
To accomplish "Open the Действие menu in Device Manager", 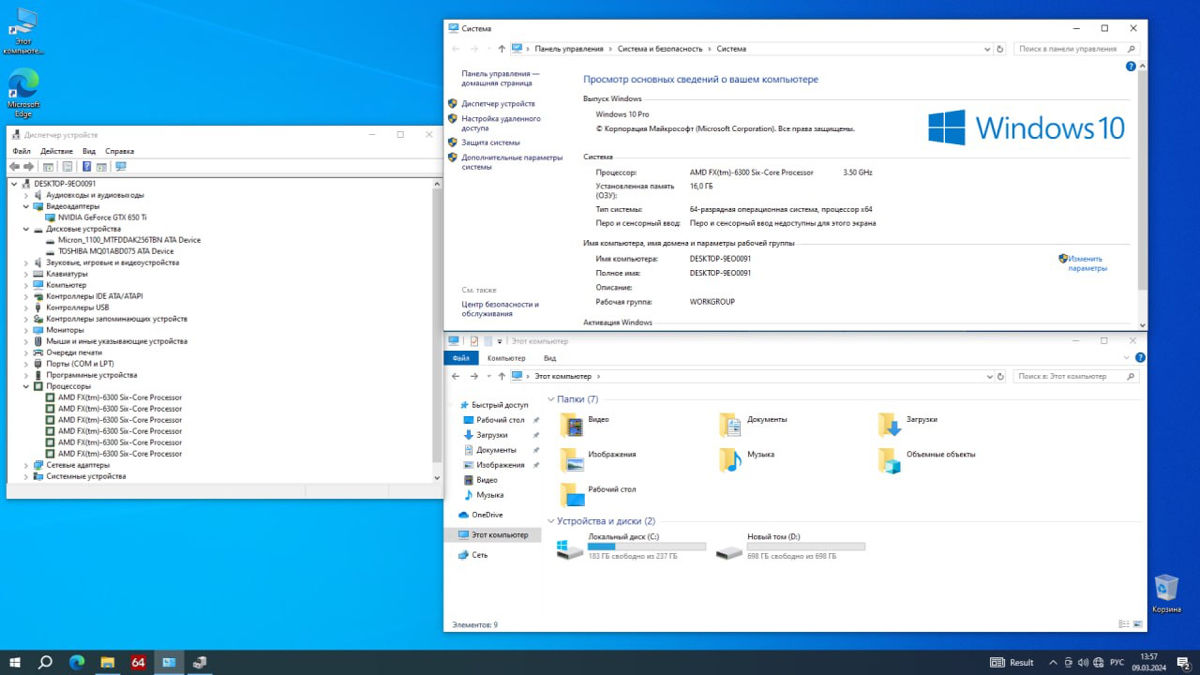I will pos(57,151).
